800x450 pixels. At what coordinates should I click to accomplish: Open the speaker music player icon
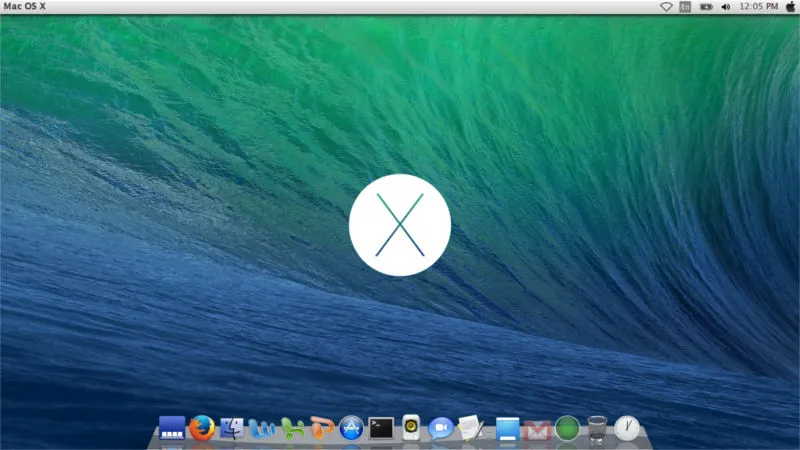click(411, 427)
